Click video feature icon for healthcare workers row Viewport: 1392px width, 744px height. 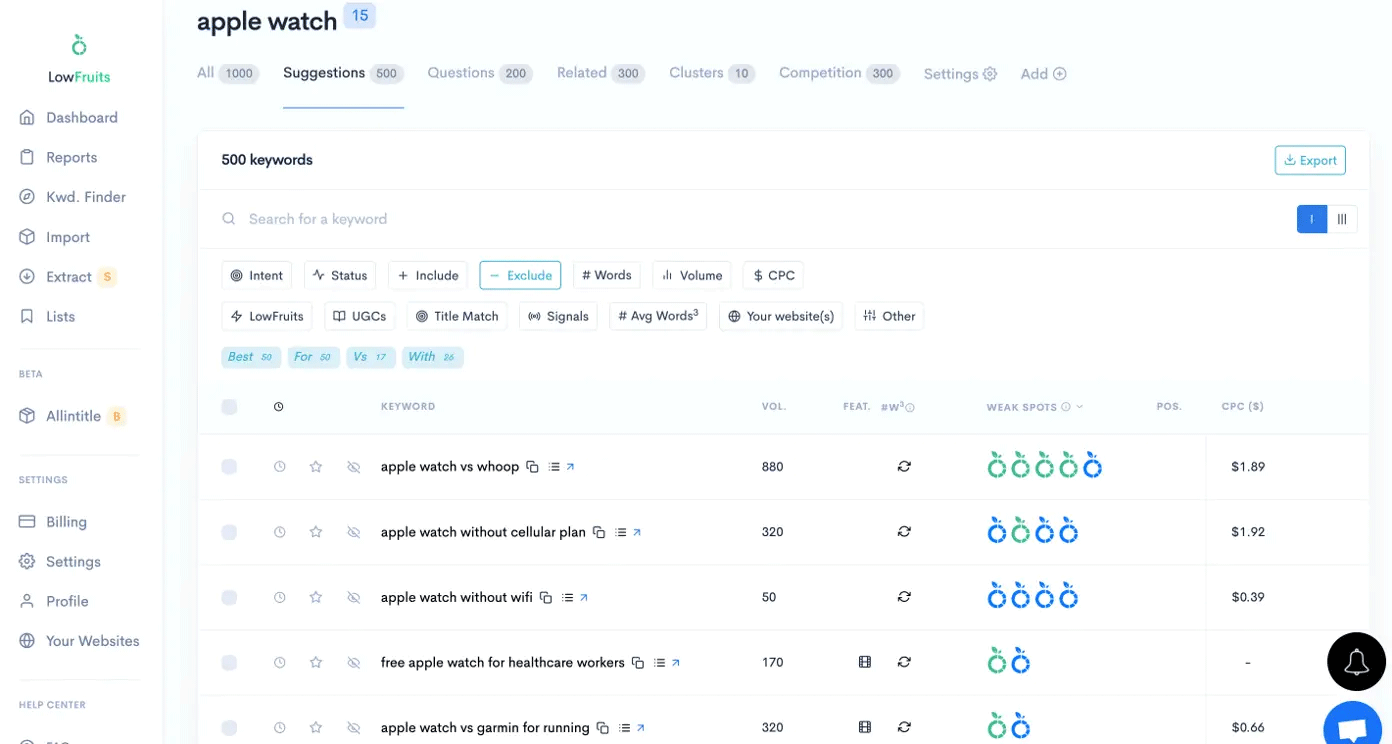tap(865, 662)
